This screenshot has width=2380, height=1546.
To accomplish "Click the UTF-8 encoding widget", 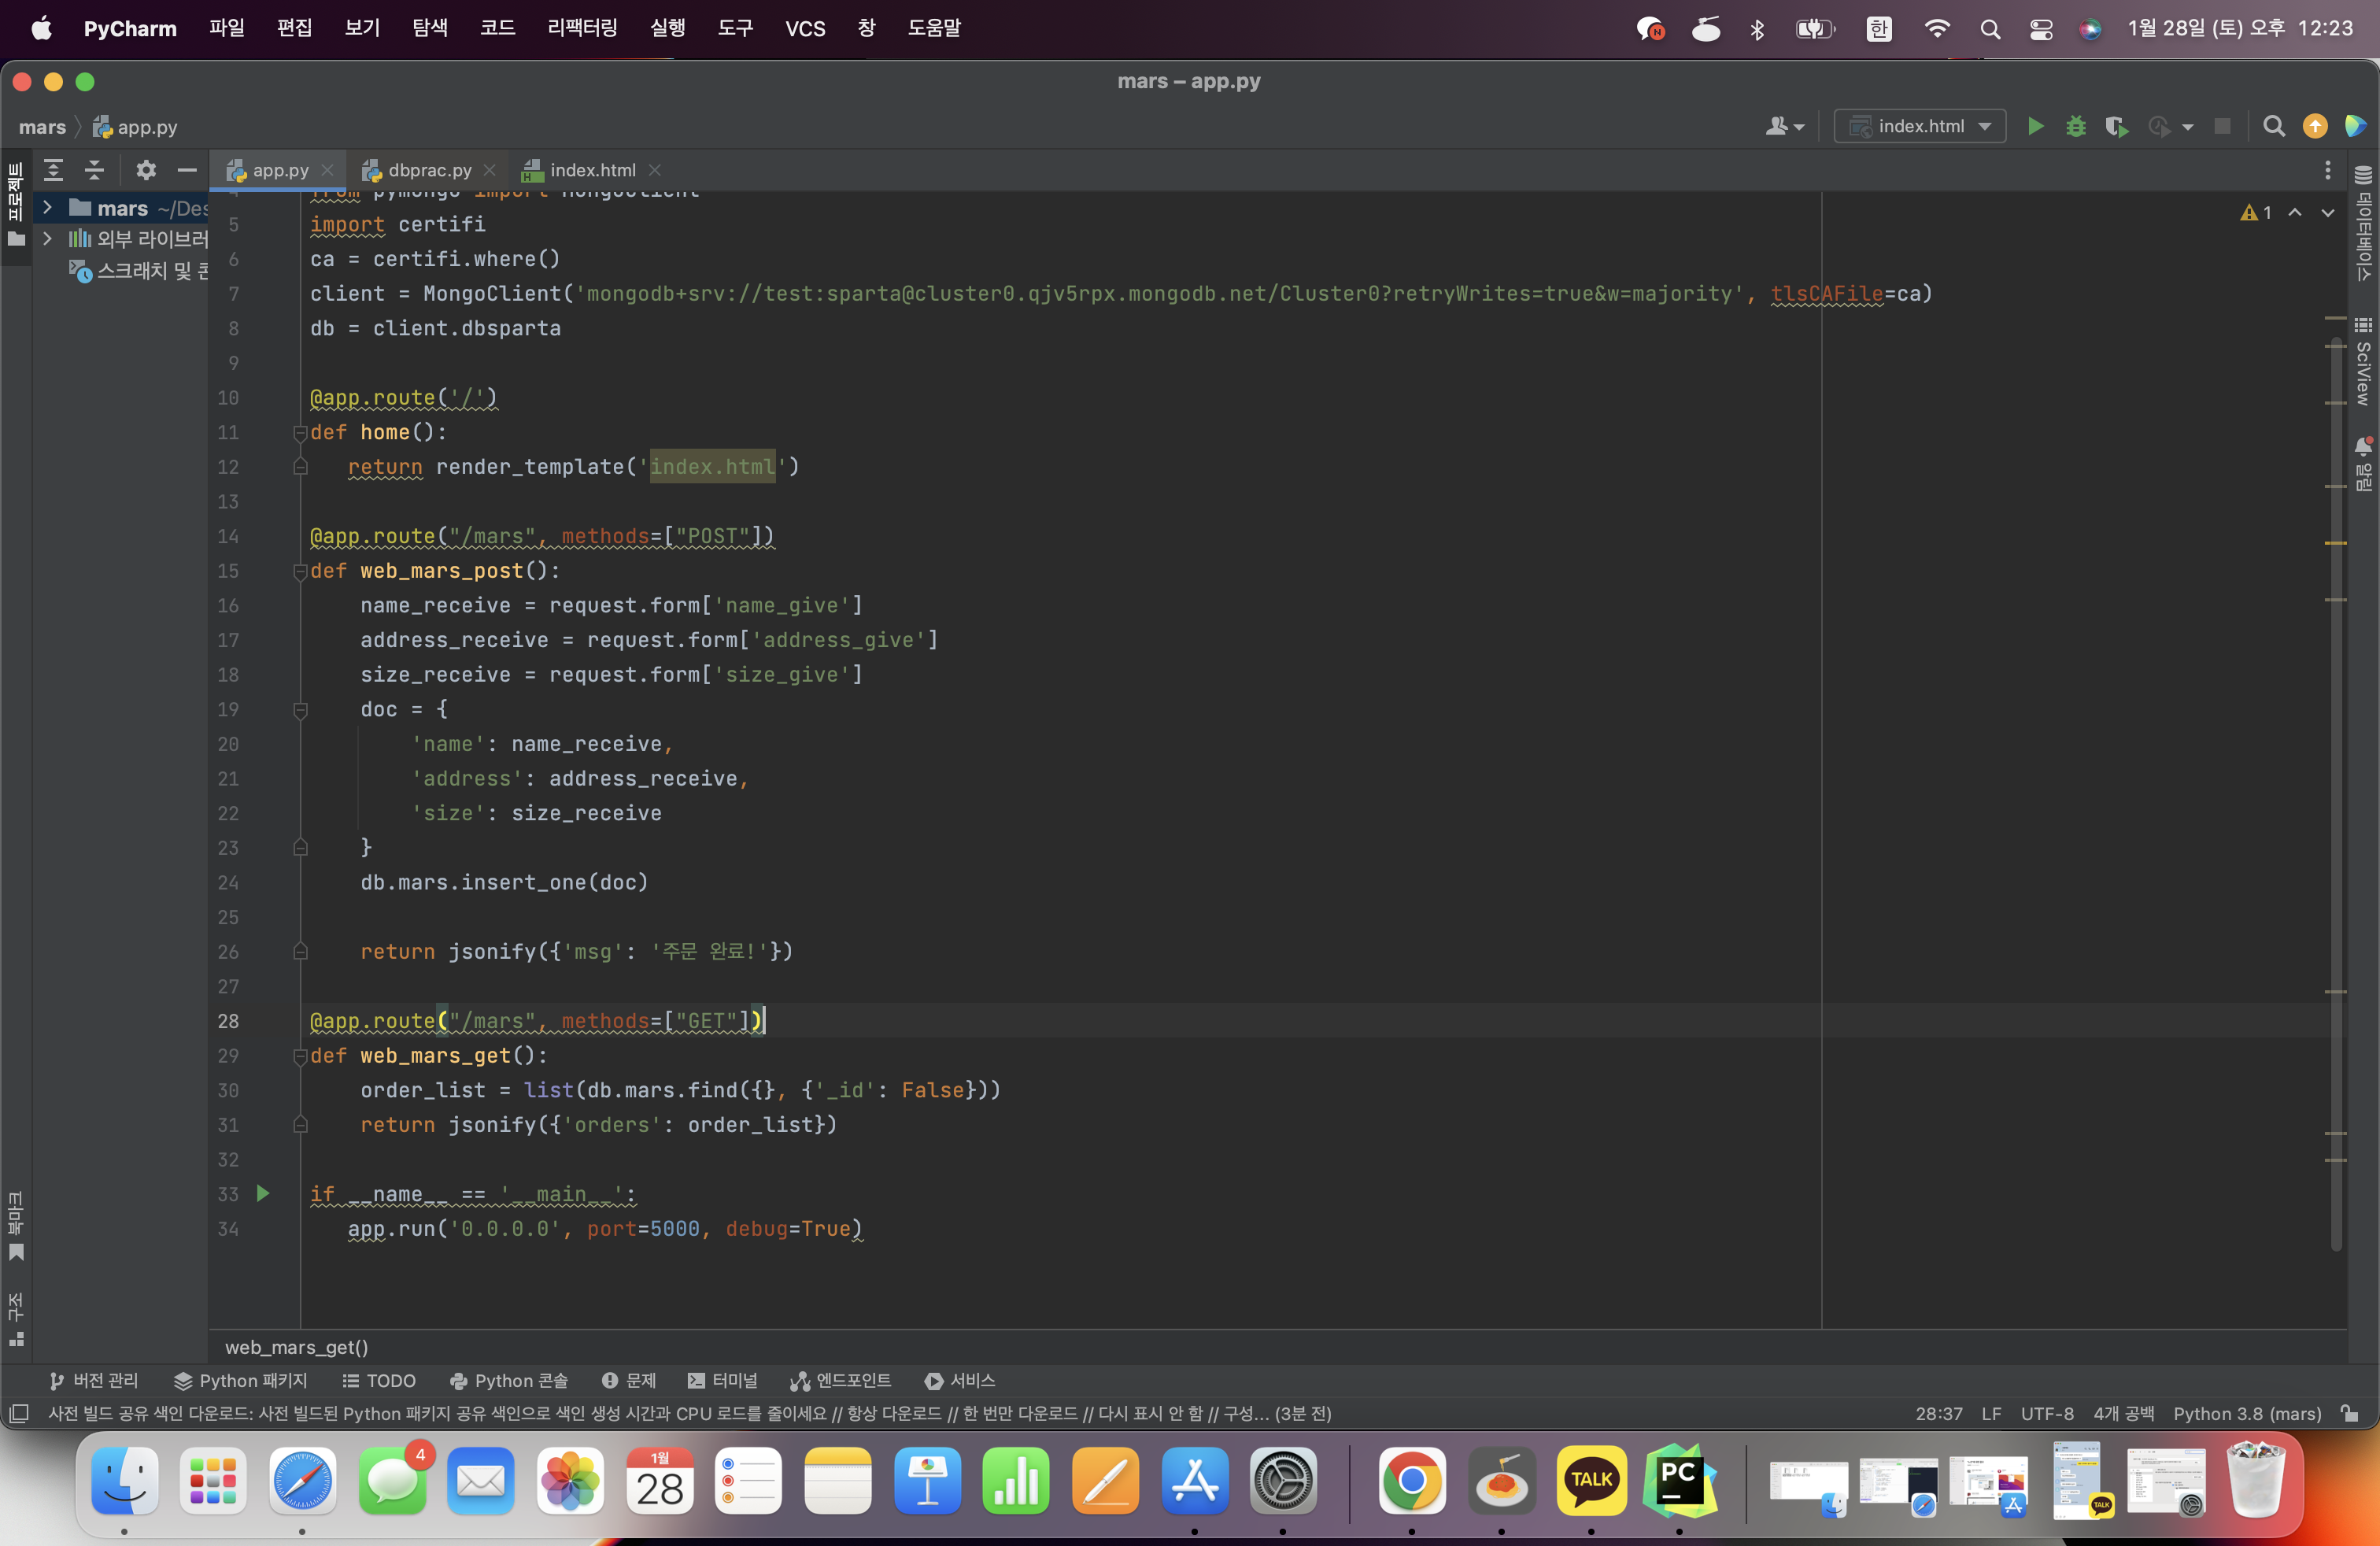I will click(x=2047, y=1413).
